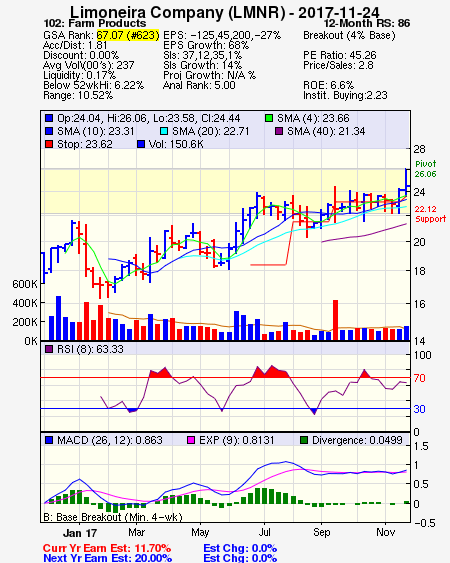Click the Discount: 0.00% text
The image size is (450, 563).
click(81, 55)
